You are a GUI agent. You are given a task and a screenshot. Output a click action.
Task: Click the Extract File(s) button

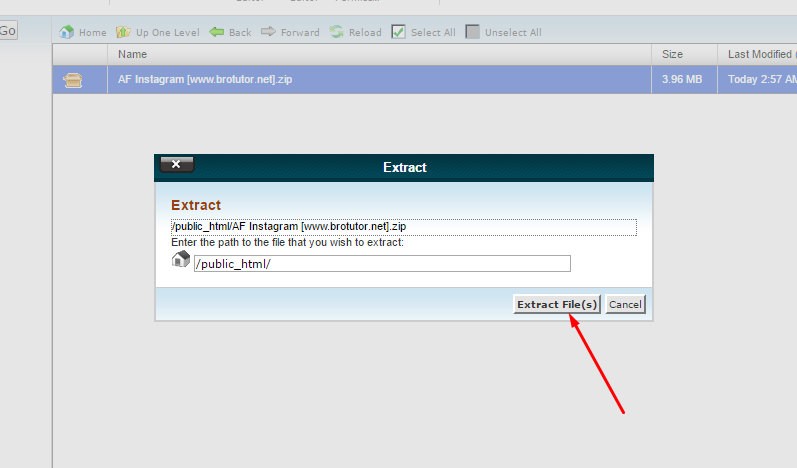coord(557,304)
